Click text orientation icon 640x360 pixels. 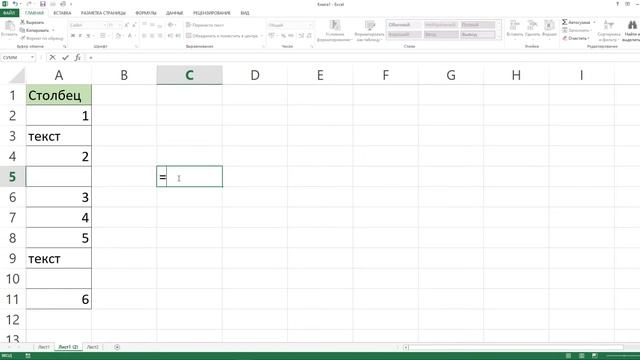pyautogui.click(x=171, y=25)
